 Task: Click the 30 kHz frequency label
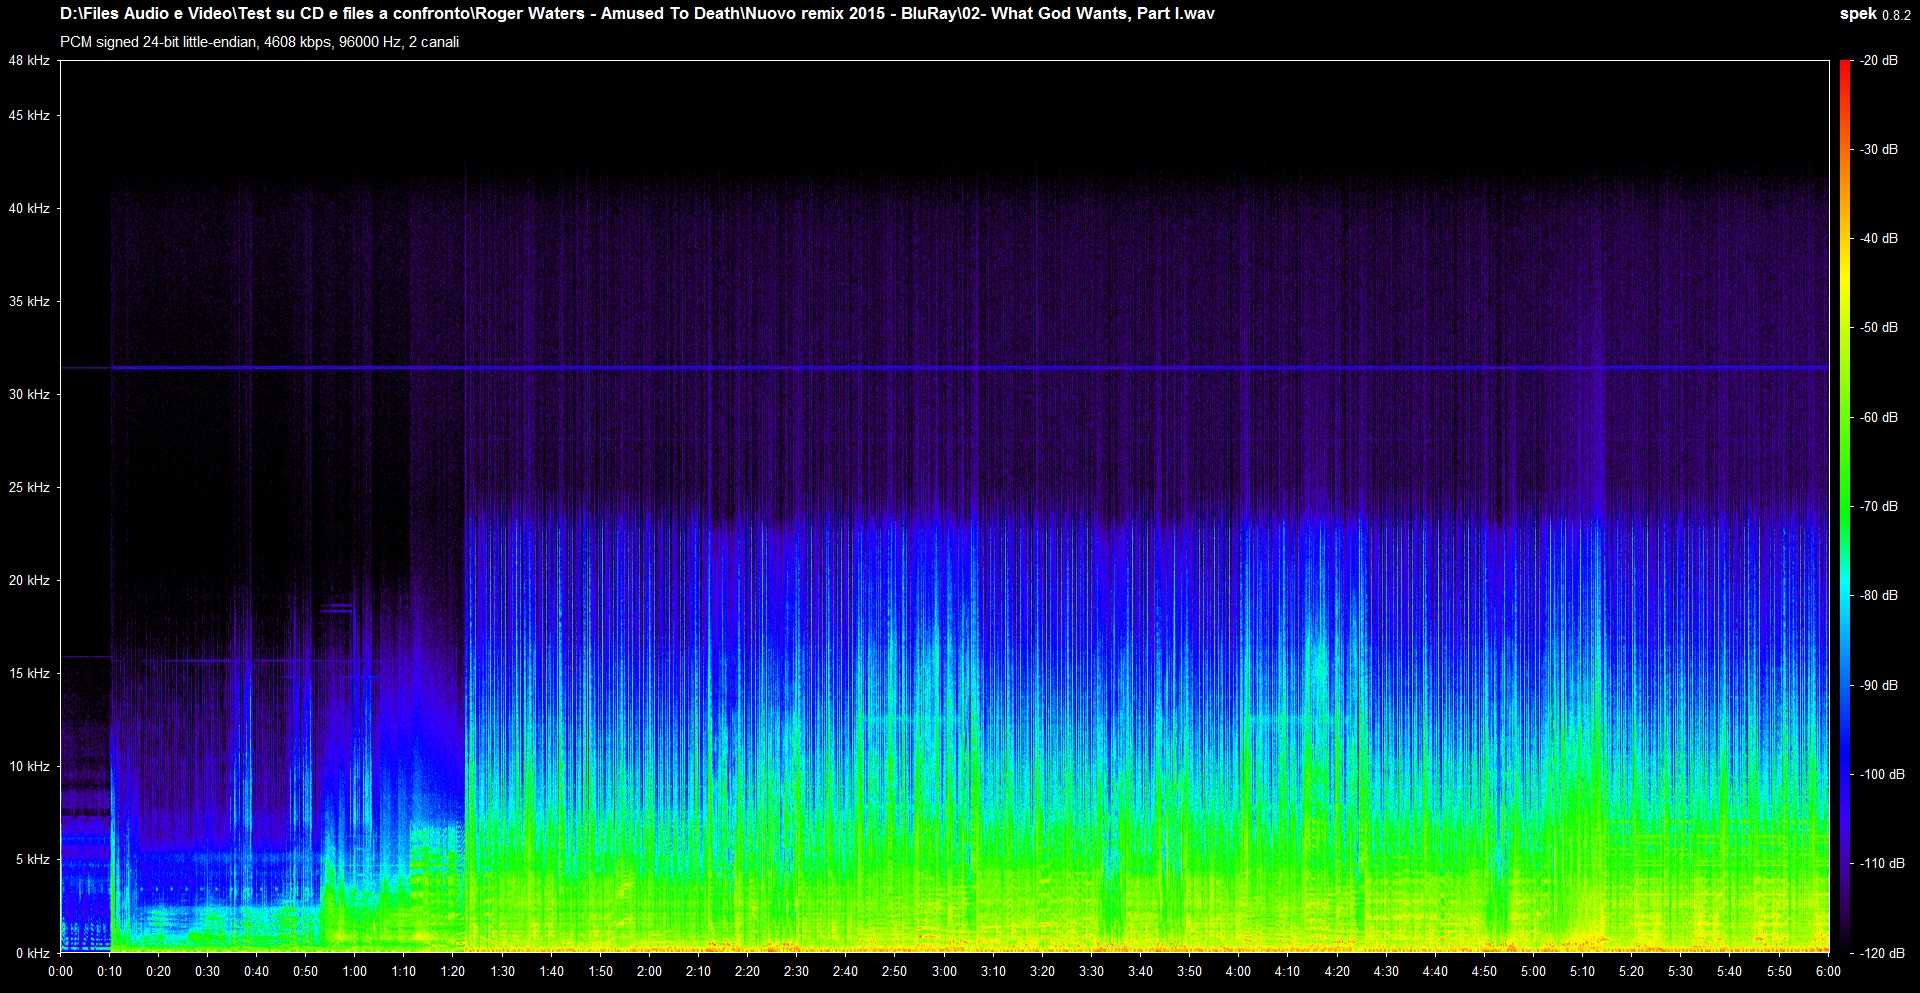pos(28,395)
